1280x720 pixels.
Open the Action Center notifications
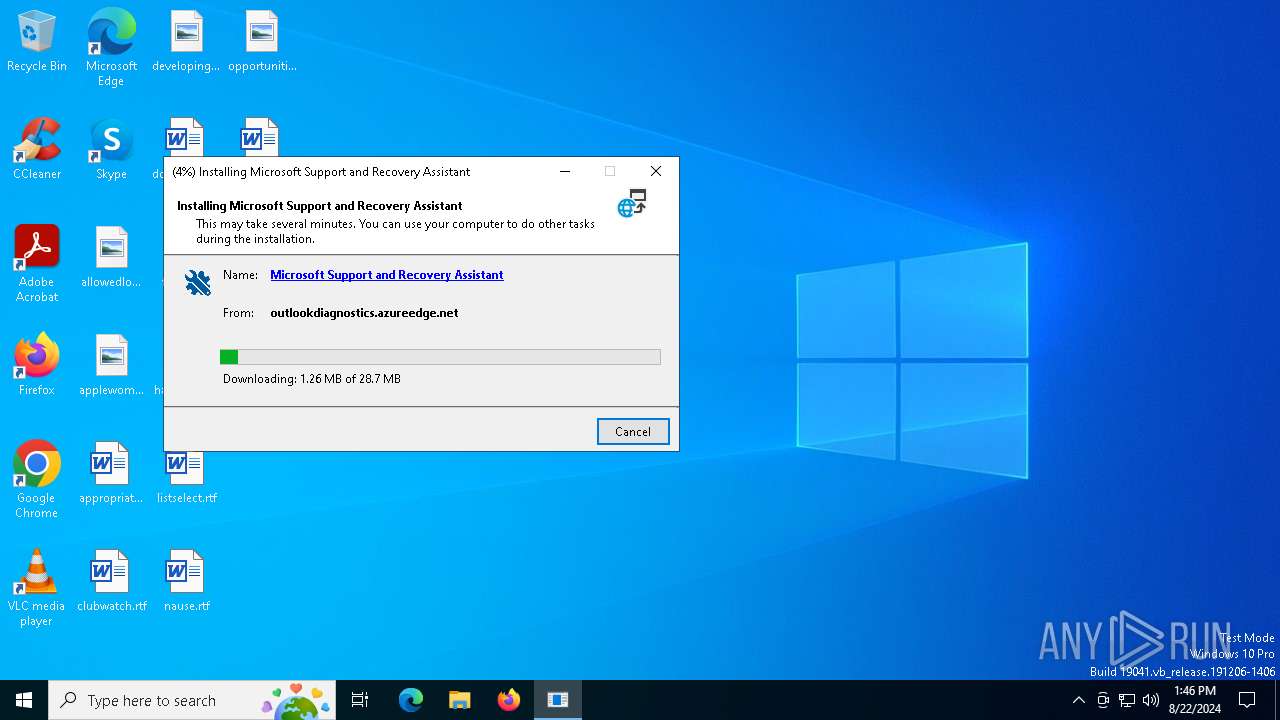pyautogui.click(x=1247, y=700)
